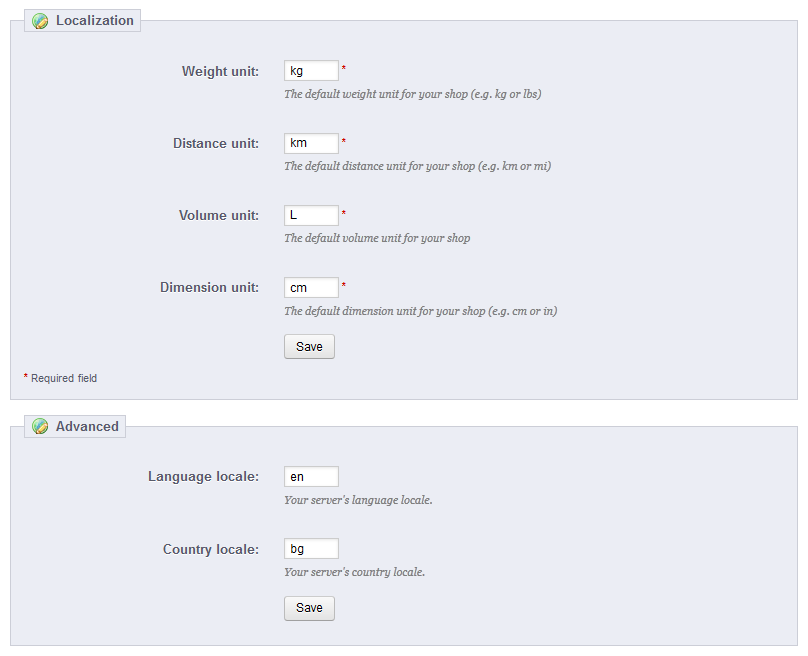808x656 pixels.
Task: Focus the Language locale field
Action: tap(311, 477)
